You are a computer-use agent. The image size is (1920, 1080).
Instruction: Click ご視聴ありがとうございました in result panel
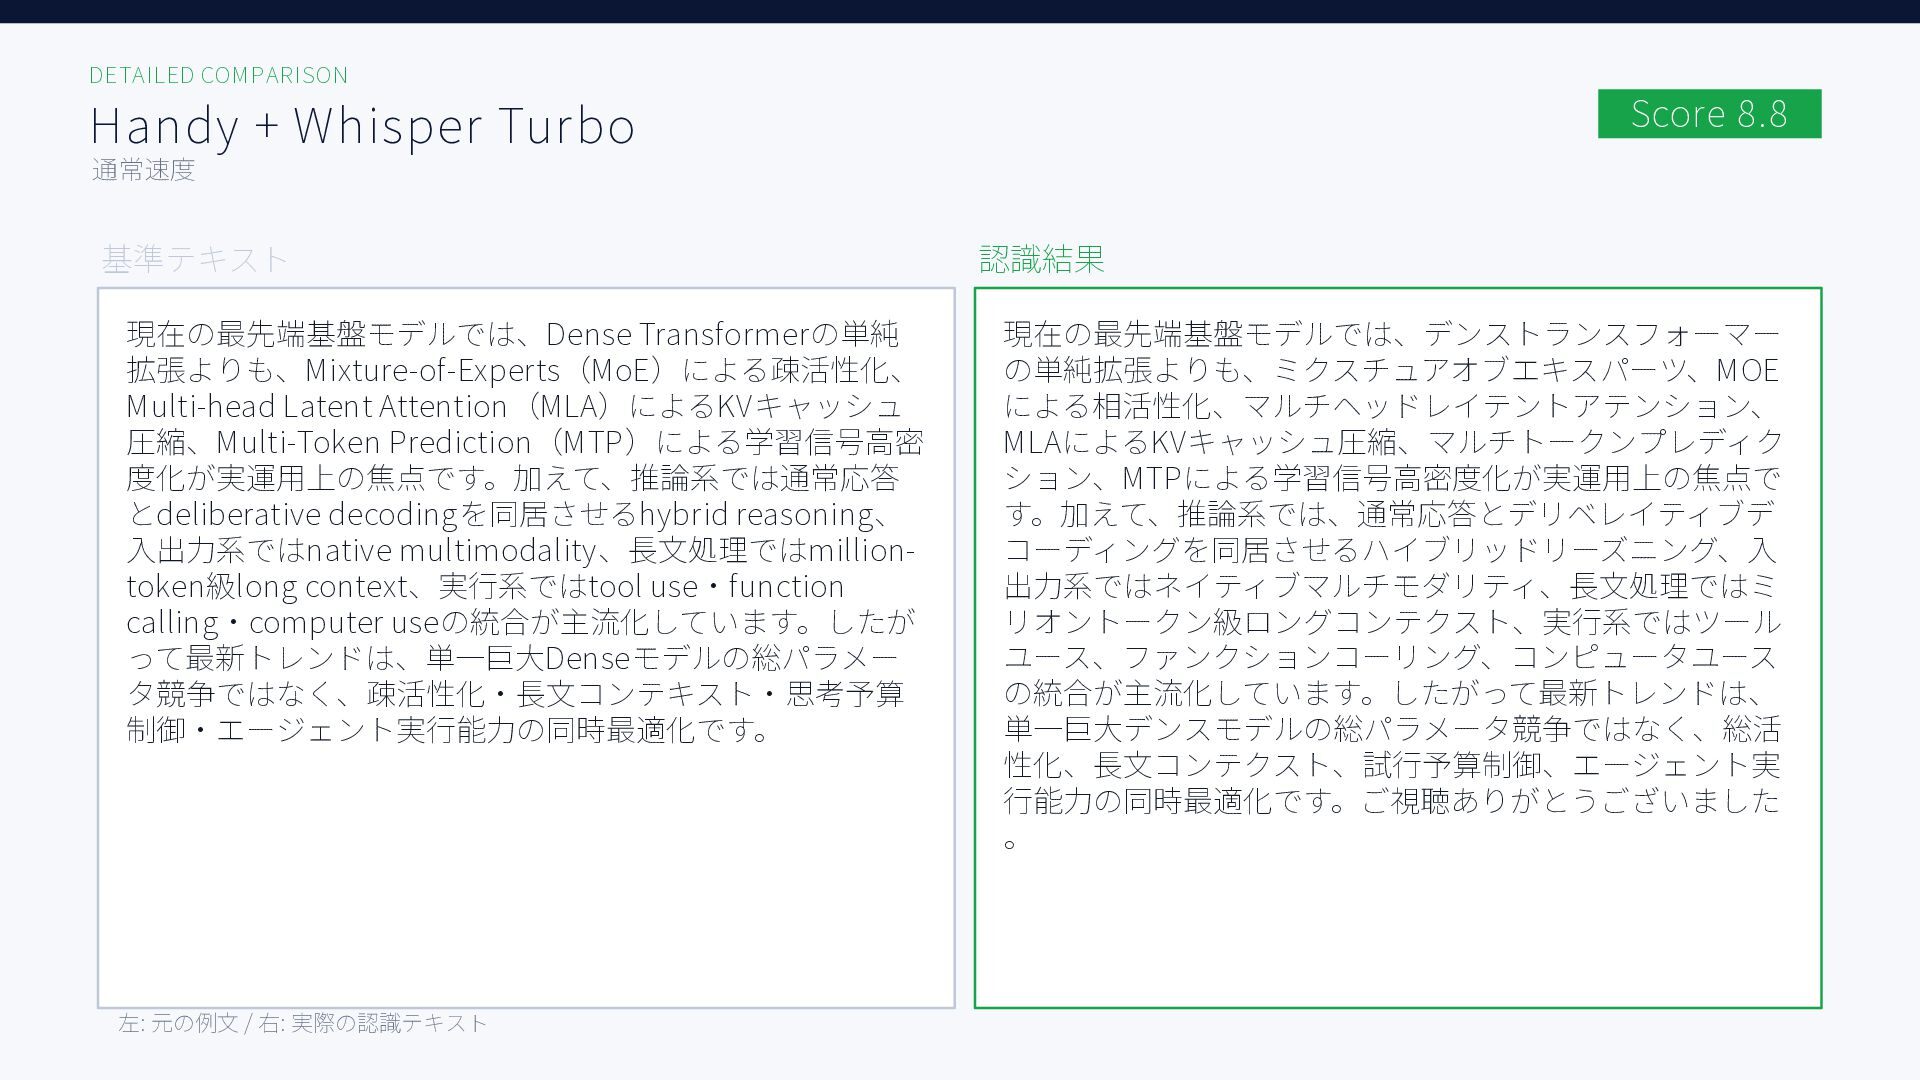click(1570, 801)
